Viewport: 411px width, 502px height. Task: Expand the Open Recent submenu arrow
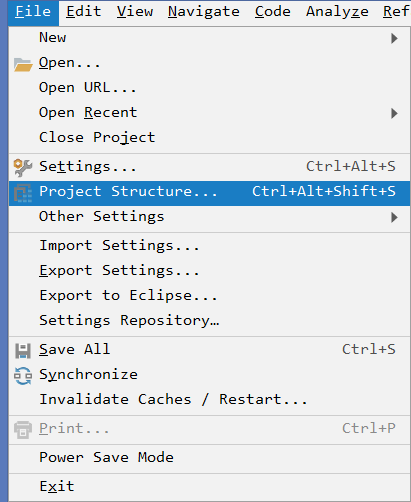394,113
